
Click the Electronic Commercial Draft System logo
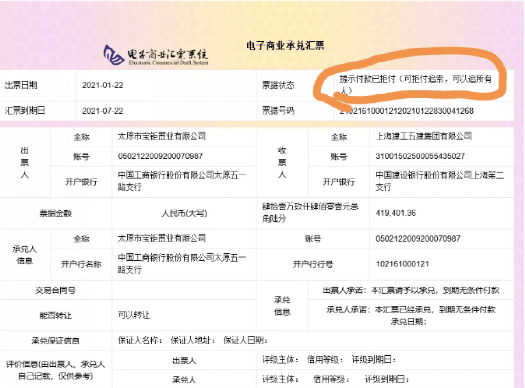[x=156, y=55]
